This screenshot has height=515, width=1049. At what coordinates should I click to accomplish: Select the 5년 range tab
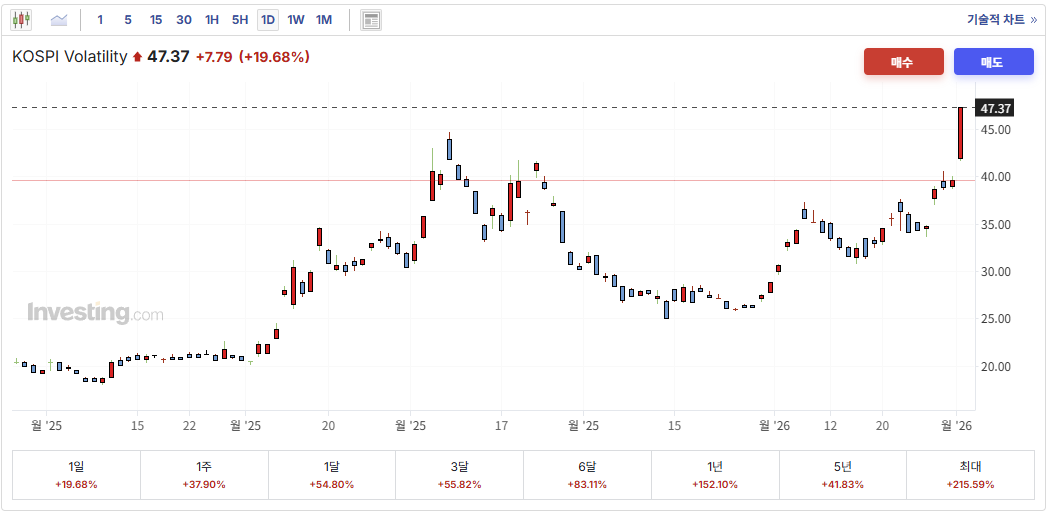(x=842, y=475)
